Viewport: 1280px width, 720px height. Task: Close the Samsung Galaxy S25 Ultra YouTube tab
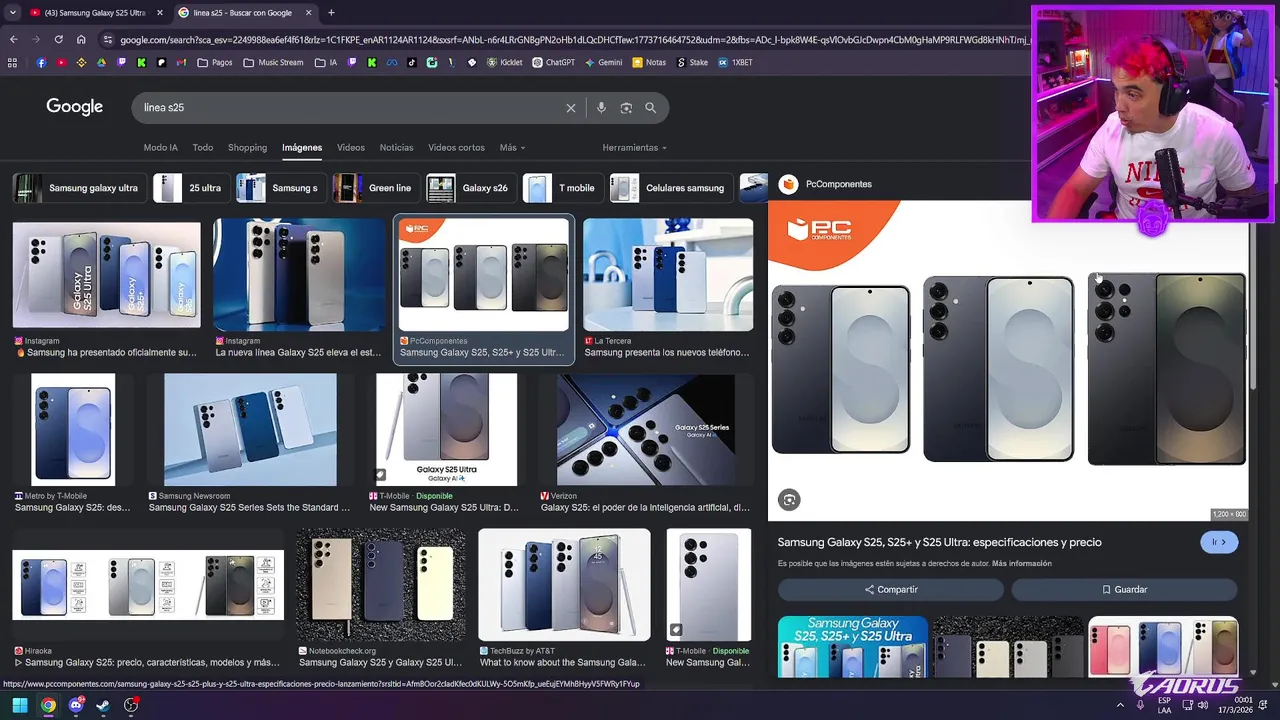[x=160, y=13]
